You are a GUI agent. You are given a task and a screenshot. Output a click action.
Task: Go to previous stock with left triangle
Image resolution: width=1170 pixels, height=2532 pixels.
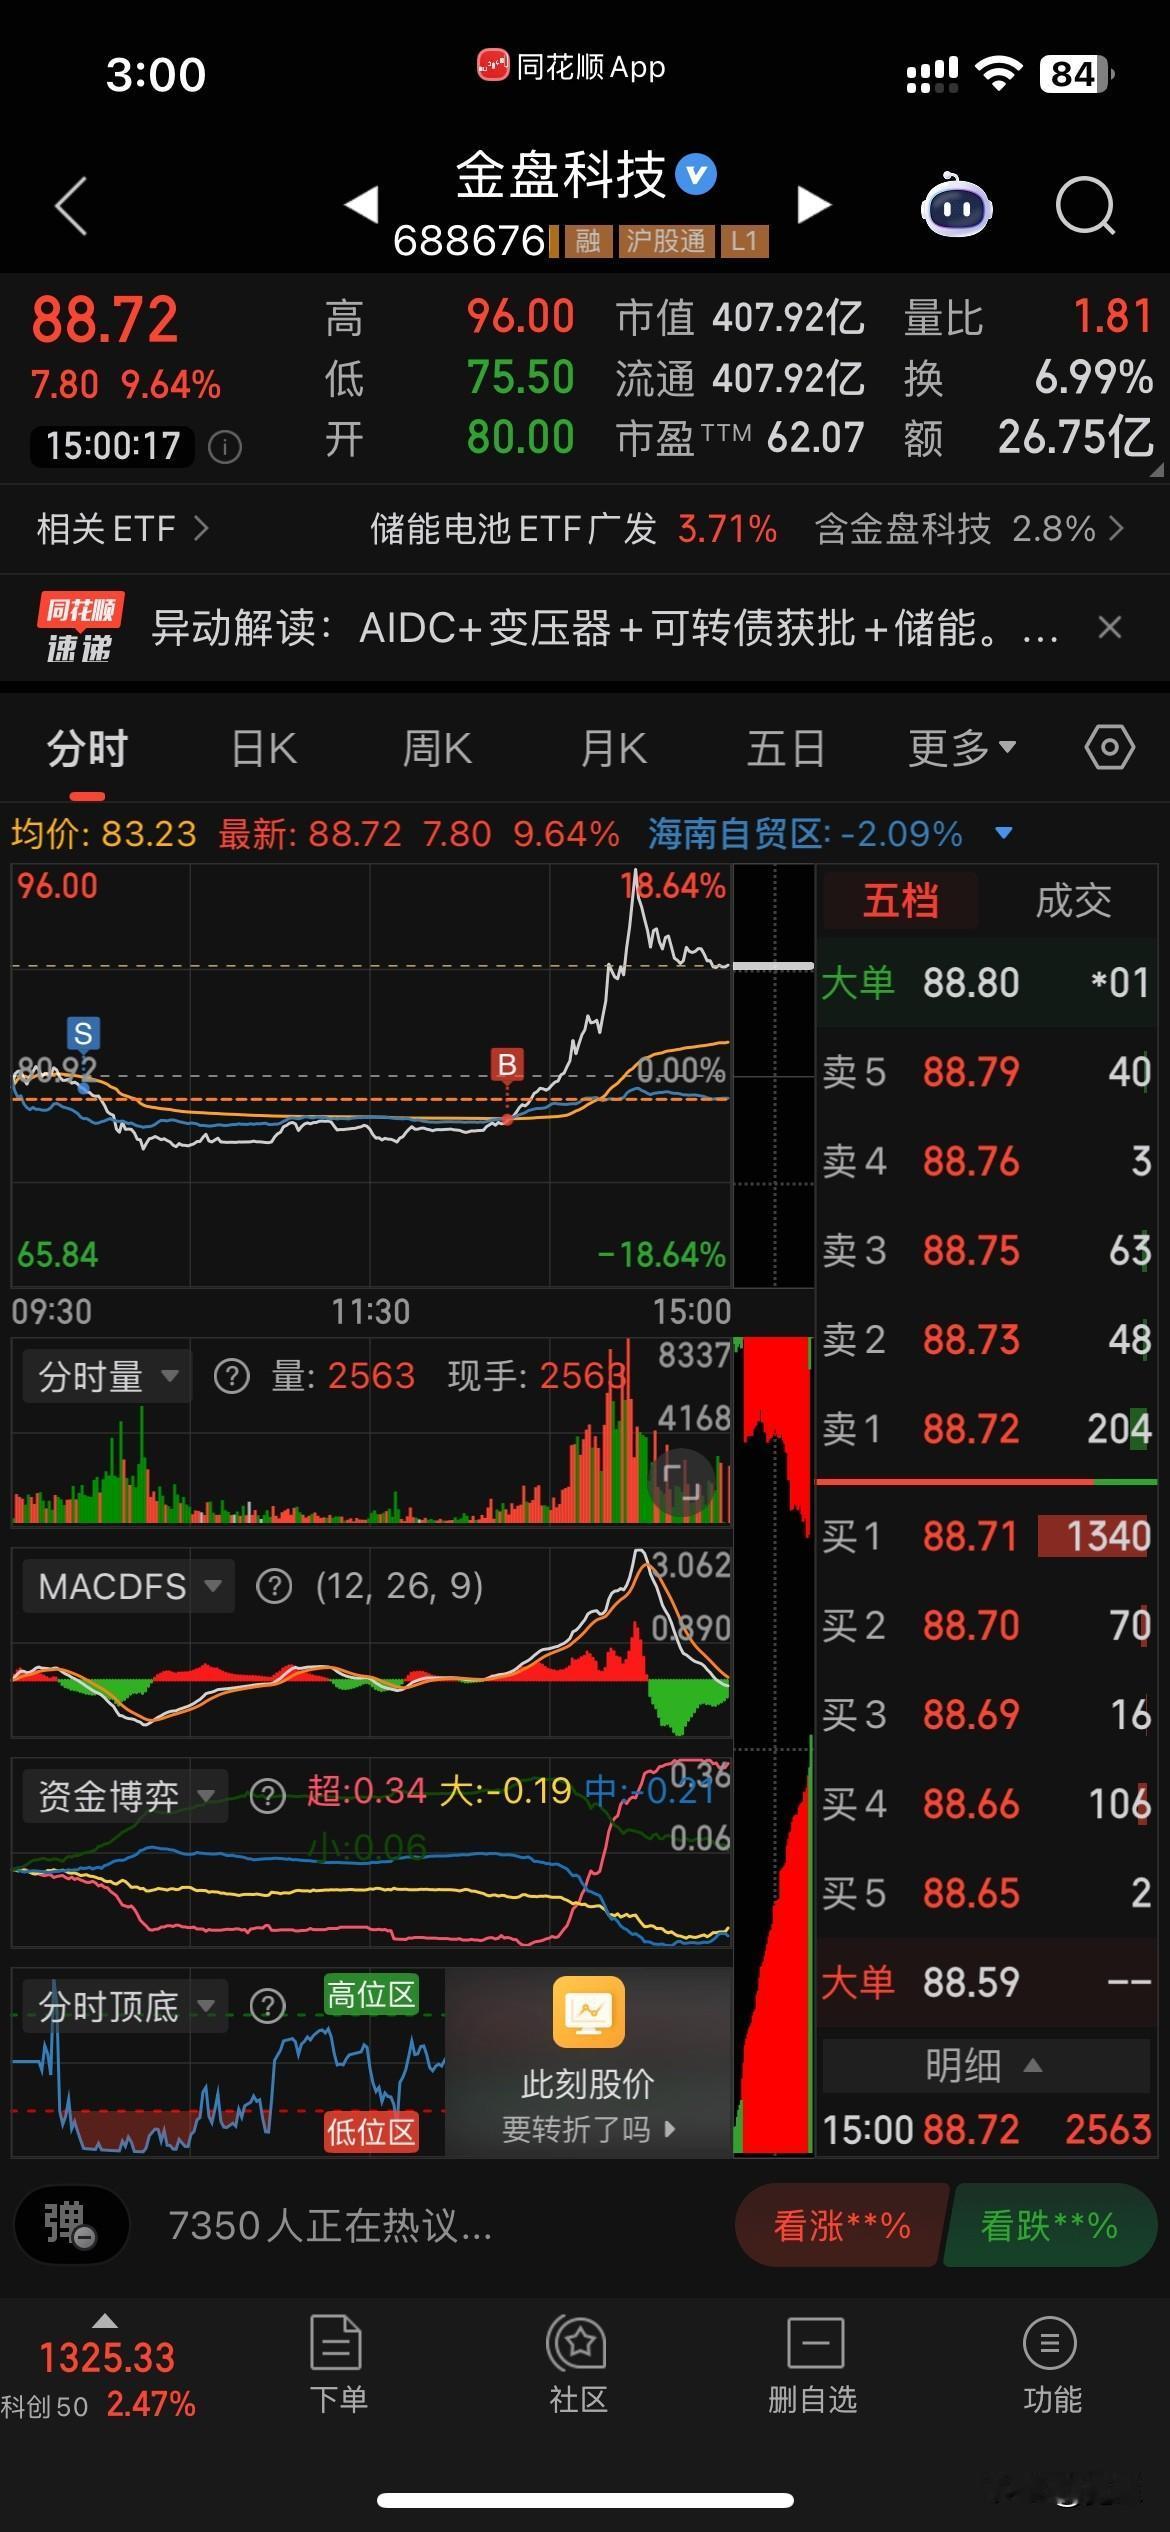(x=361, y=204)
